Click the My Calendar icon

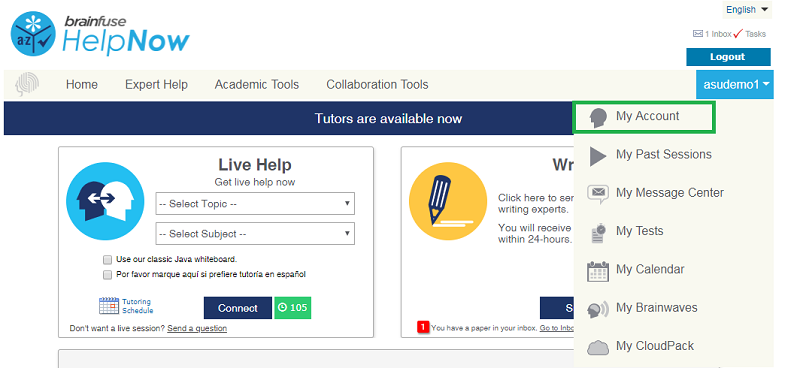click(x=598, y=271)
